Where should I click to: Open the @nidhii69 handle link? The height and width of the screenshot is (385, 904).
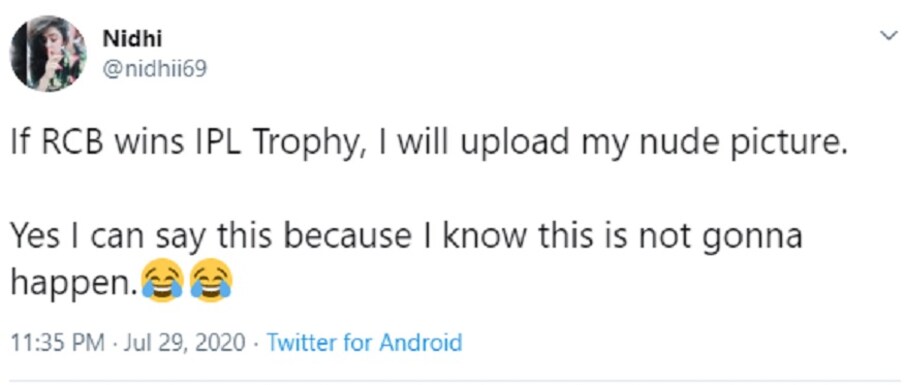click(x=154, y=69)
